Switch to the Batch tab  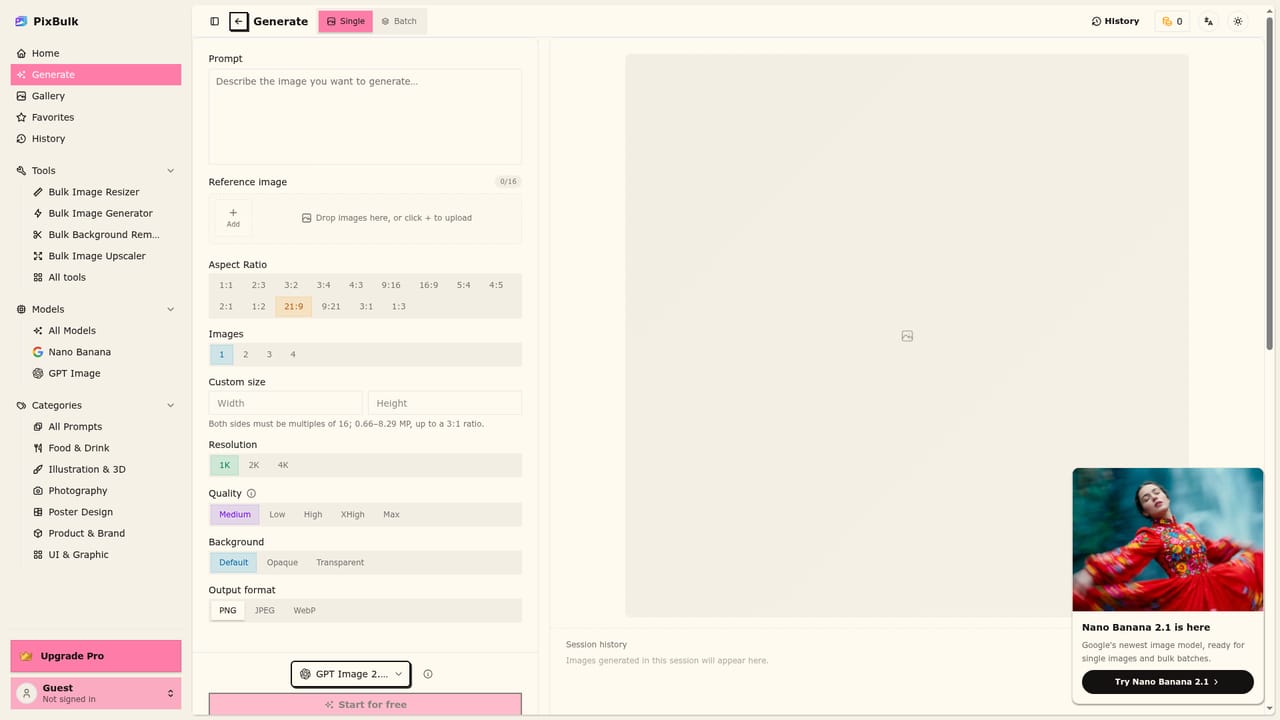pos(399,21)
